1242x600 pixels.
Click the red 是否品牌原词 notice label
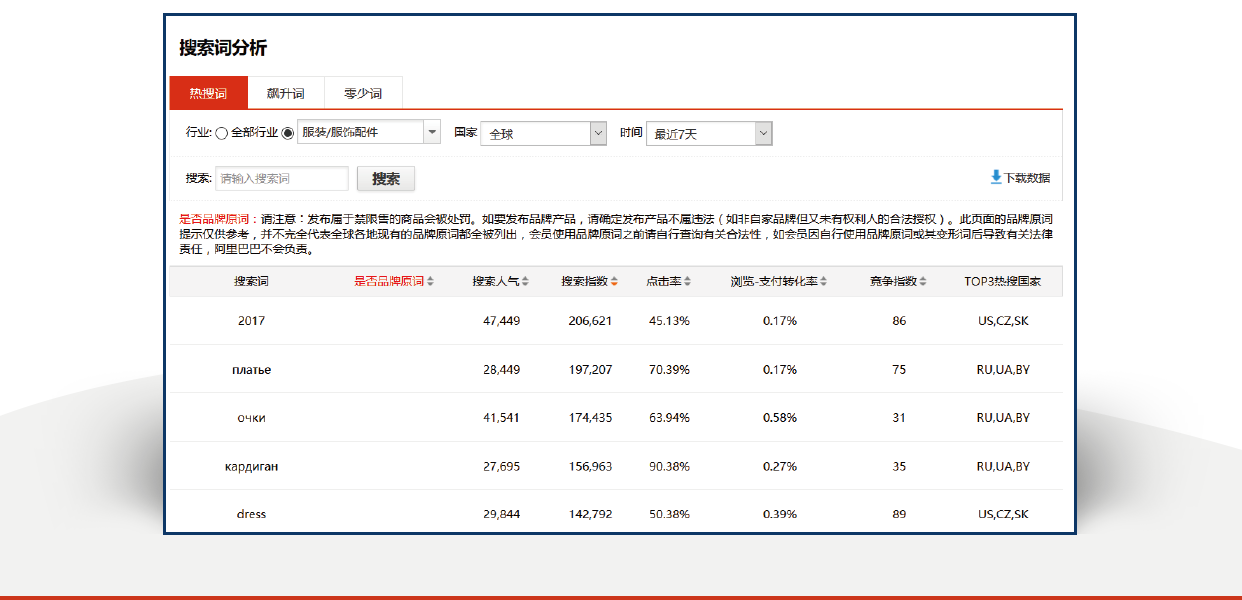tap(214, 219)
